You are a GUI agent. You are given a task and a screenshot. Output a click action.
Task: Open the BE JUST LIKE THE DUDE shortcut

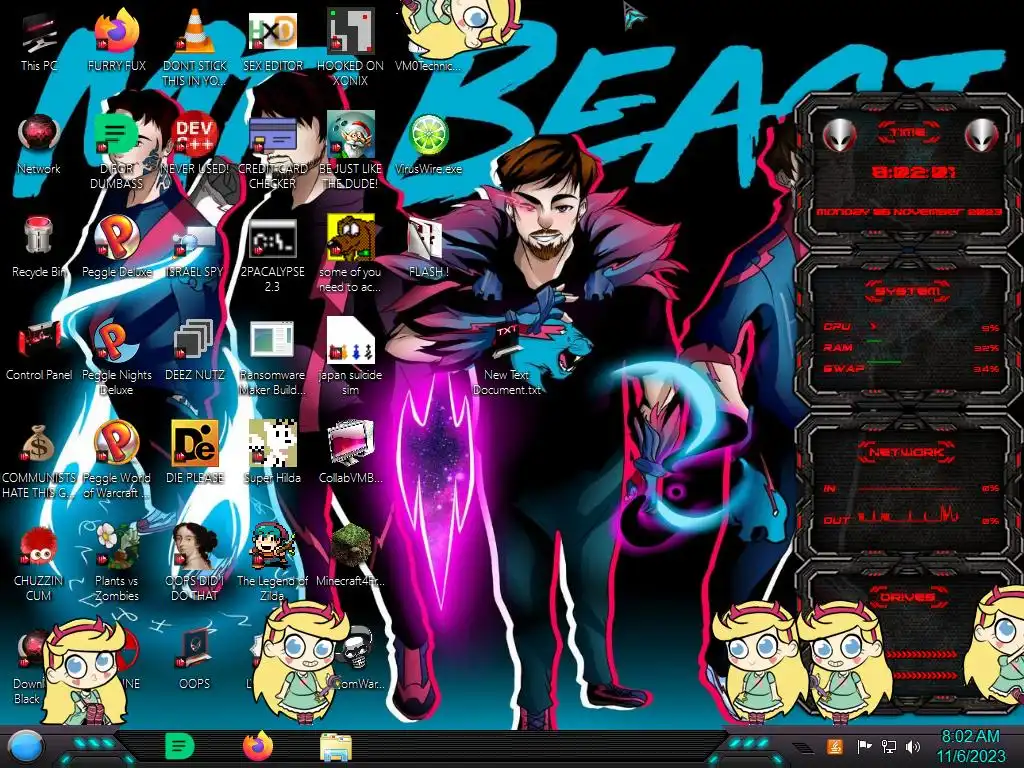click(350, 152)
